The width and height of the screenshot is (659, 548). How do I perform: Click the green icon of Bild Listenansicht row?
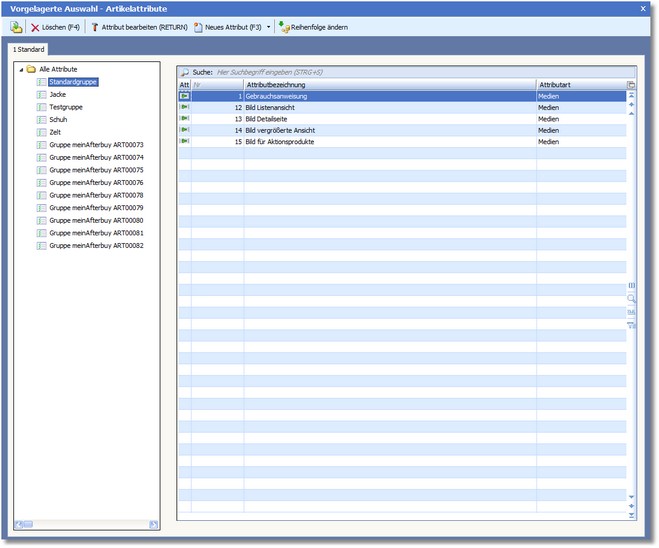184,107
